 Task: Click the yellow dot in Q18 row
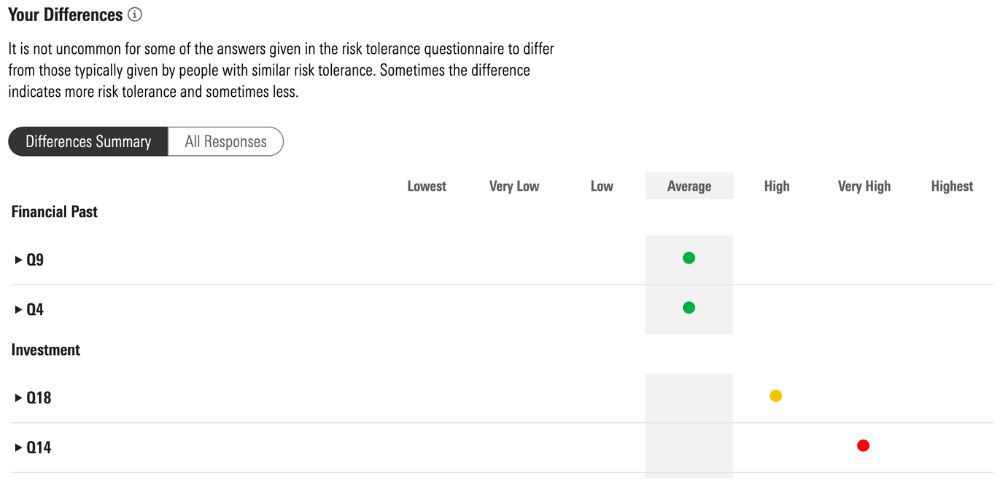click(x=776, y=396)
